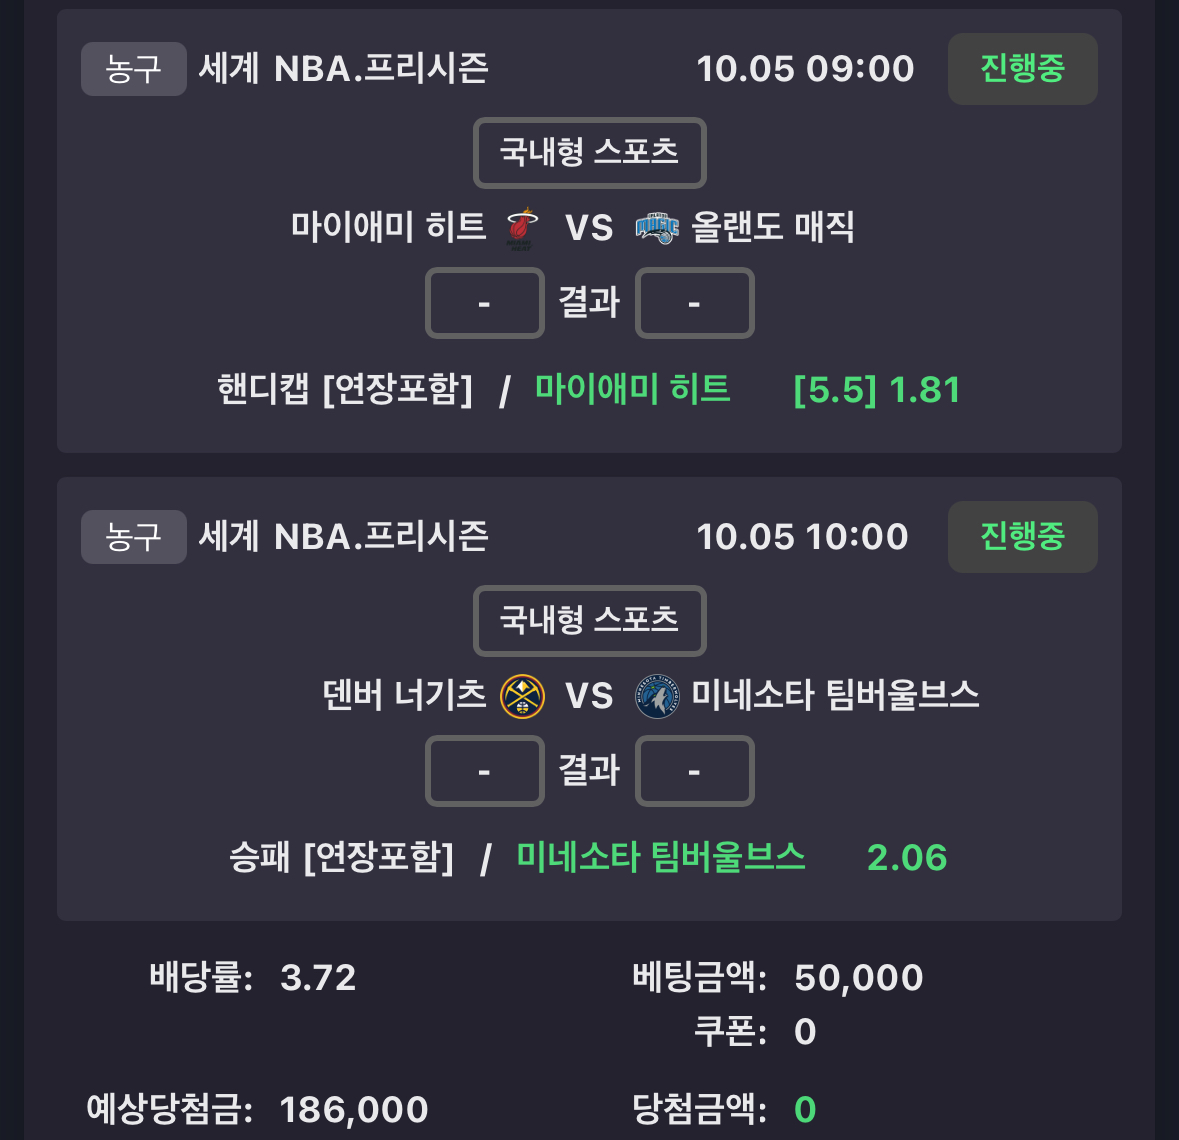Click the 덴버 너기츠 team name
This screenshot has width=1179, height=1140.
click(404, 696)
